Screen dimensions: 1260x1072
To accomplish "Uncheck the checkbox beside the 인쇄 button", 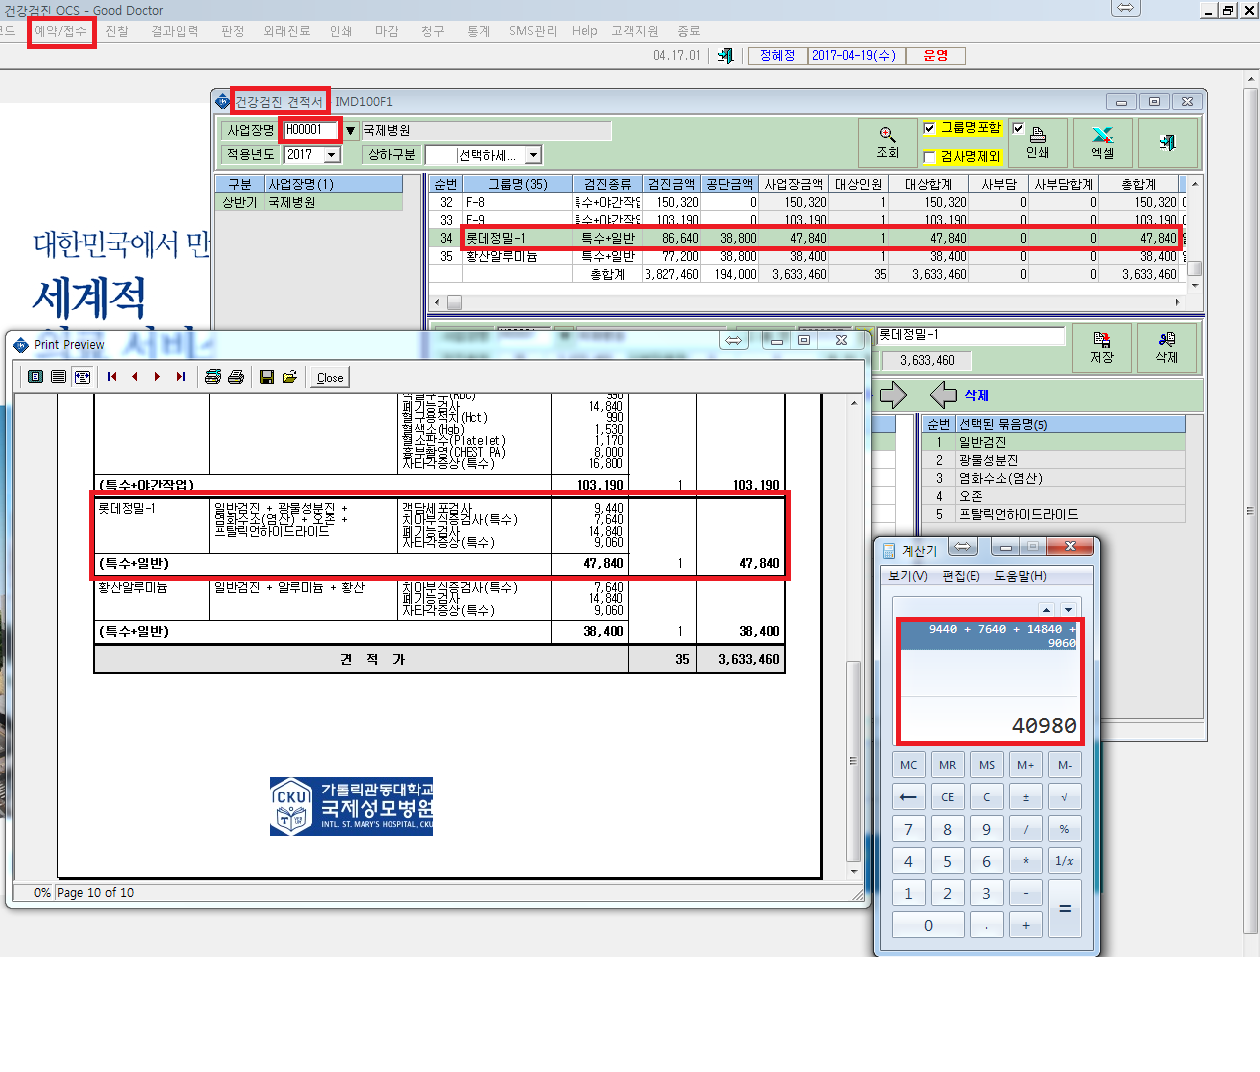I will (x=1018, y=128).
